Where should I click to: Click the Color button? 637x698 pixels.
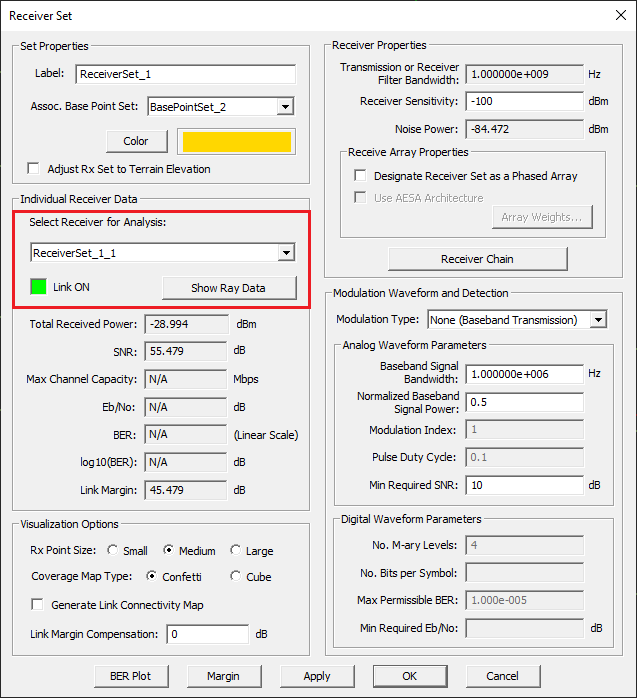[137, 141]
